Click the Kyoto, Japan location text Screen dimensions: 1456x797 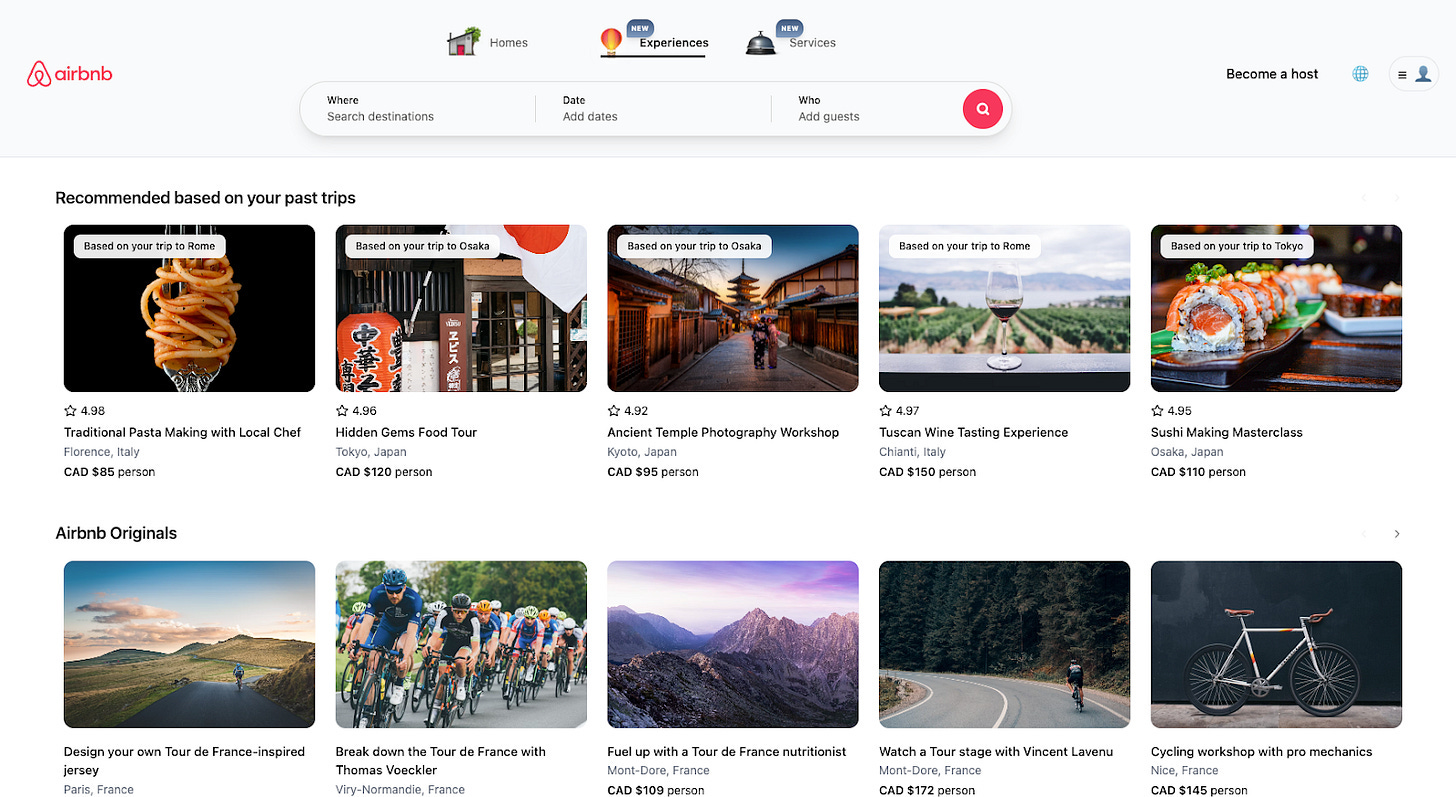[x=642, y=452]
